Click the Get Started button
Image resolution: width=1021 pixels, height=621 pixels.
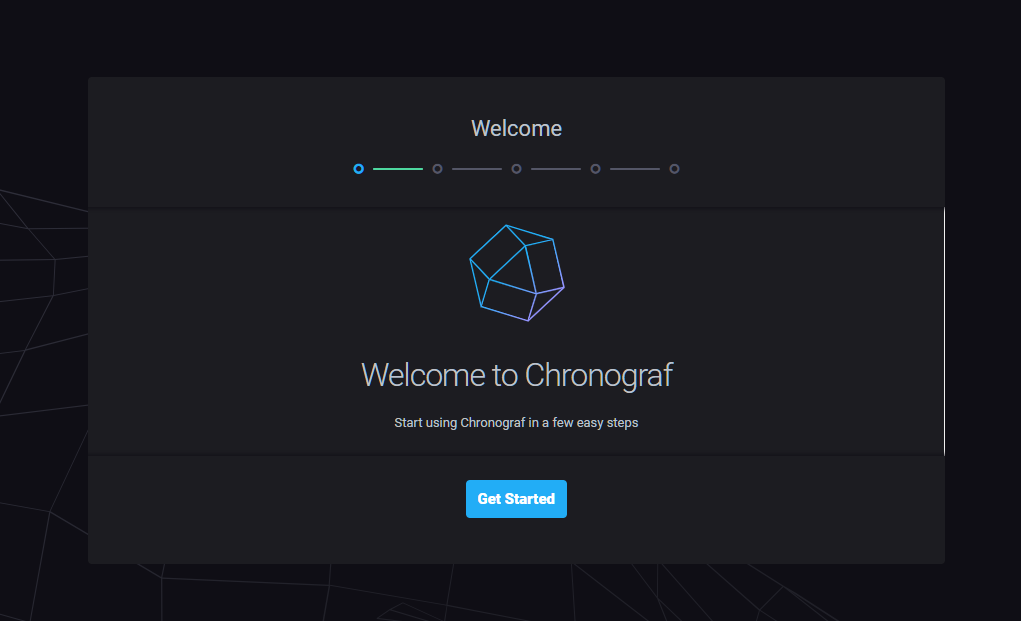coord(516,499)
